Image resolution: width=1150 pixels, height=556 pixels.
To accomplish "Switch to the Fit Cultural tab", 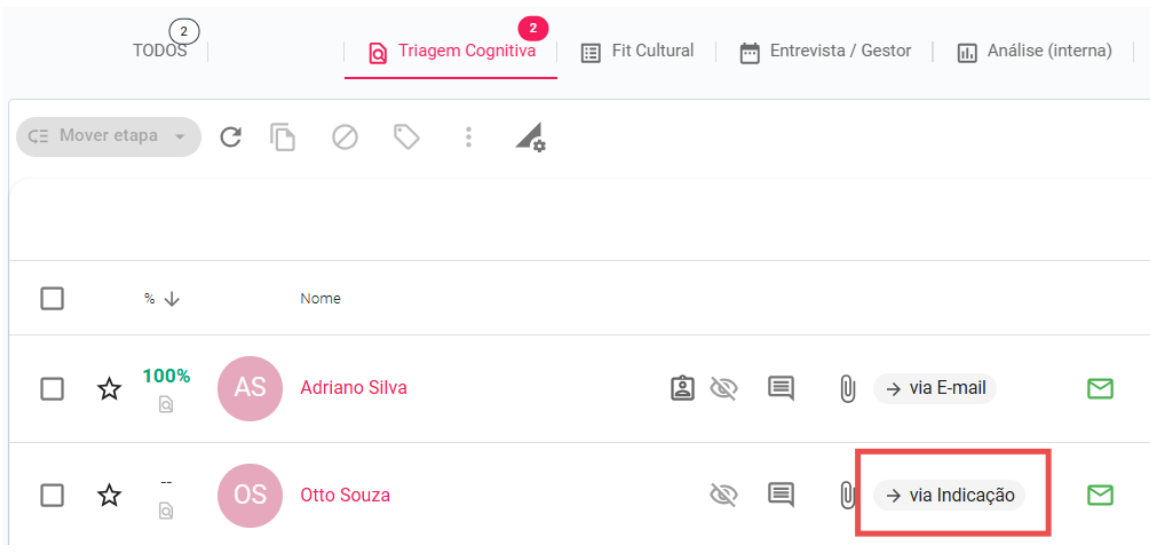I will point(637,51).
